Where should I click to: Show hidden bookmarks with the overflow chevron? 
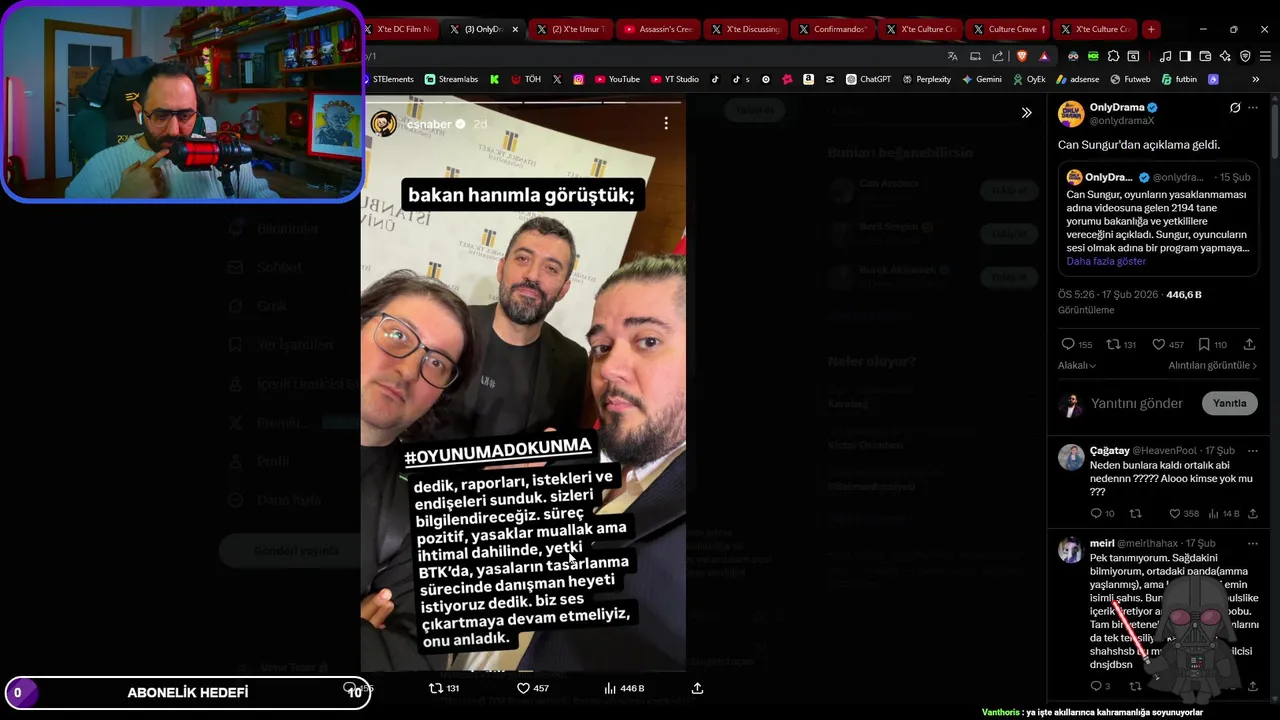point(1256,79)
